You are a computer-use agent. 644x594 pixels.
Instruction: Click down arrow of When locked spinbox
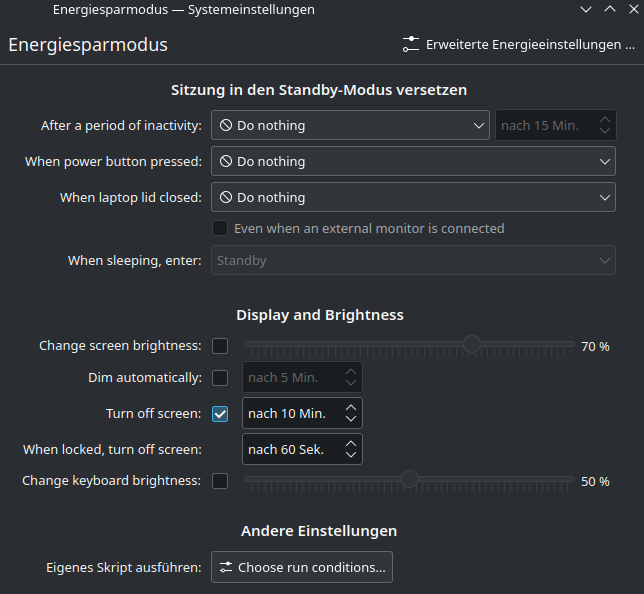point(350,456)
